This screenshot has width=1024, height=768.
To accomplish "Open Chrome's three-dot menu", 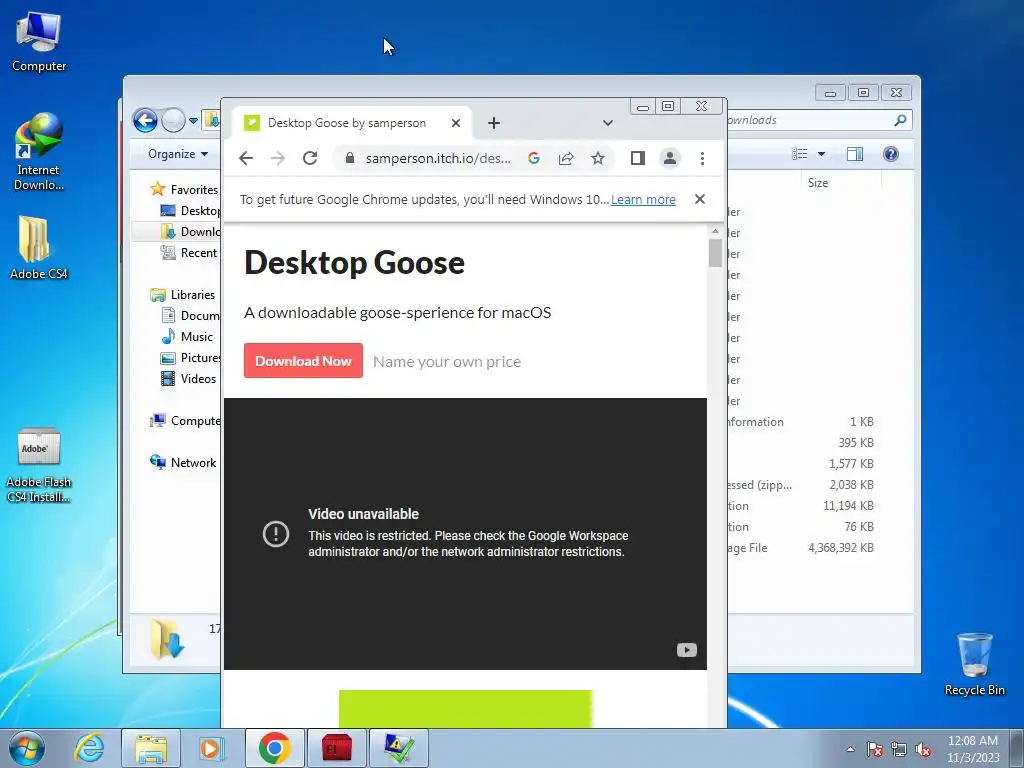I will pyautogui.click(x=702, y=158).
